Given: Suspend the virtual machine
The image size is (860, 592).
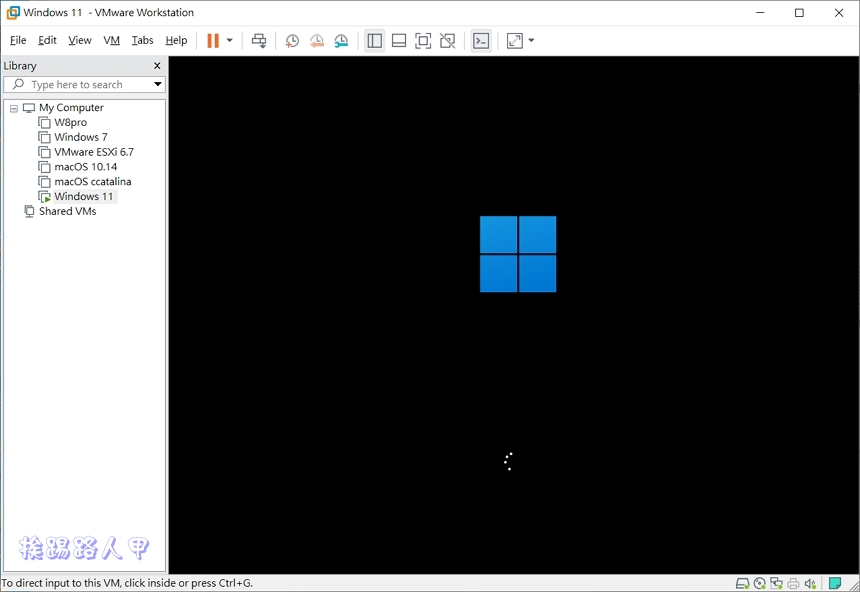Looking at the screenshot, I should (x=211, y=40).
